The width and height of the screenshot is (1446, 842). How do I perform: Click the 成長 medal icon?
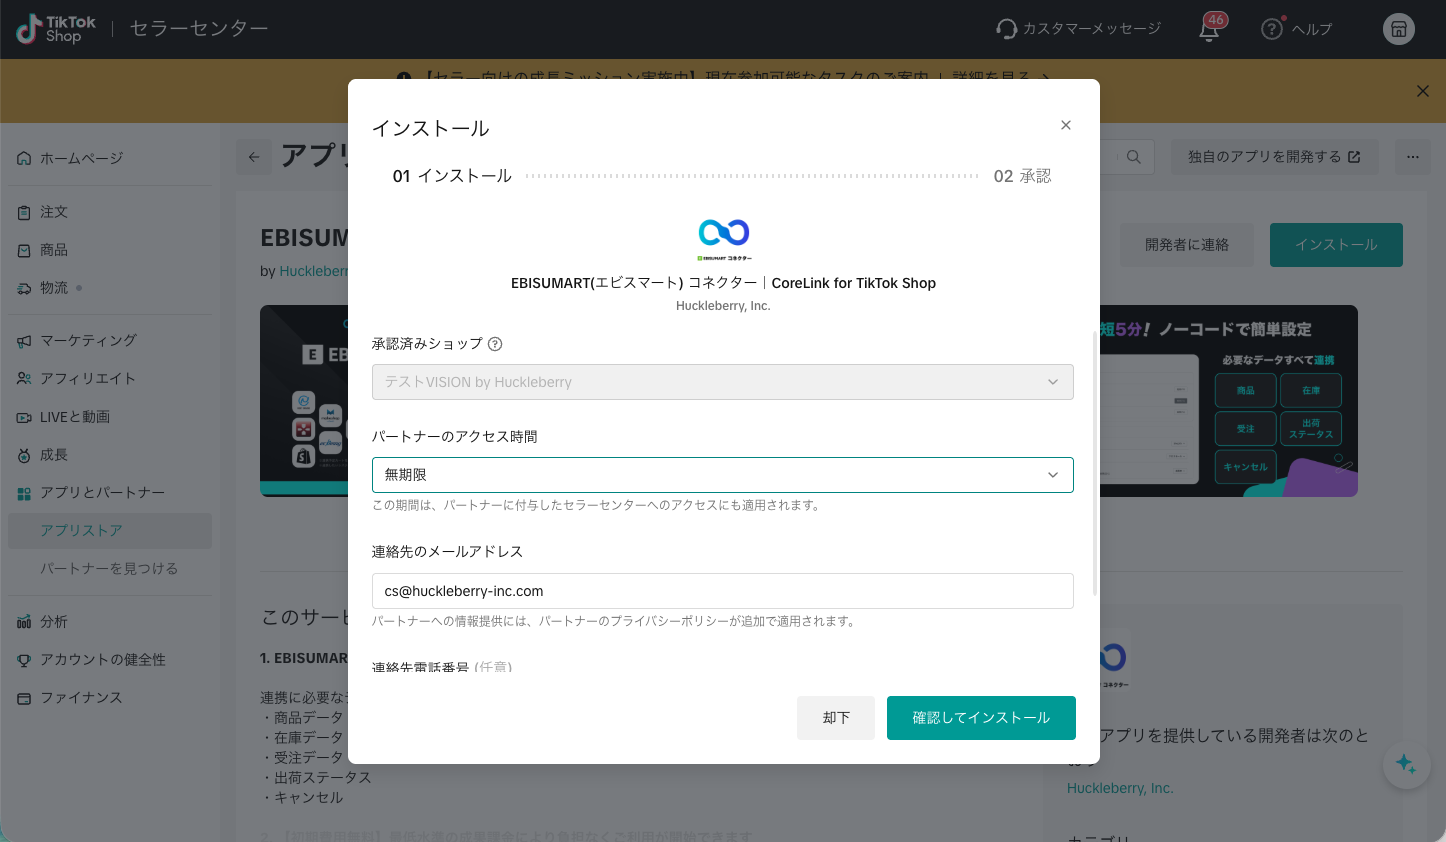tap(24, 455)
